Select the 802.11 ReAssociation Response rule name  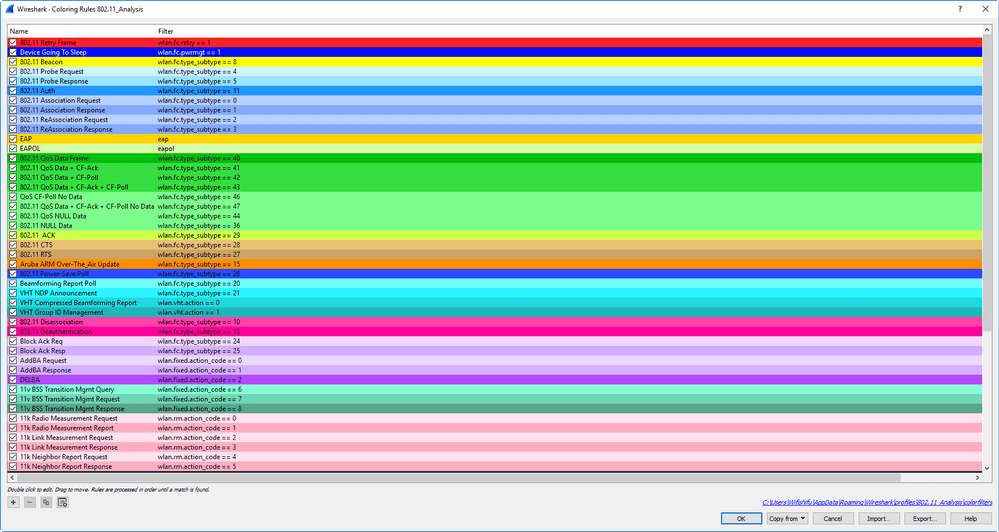(66, 129)
